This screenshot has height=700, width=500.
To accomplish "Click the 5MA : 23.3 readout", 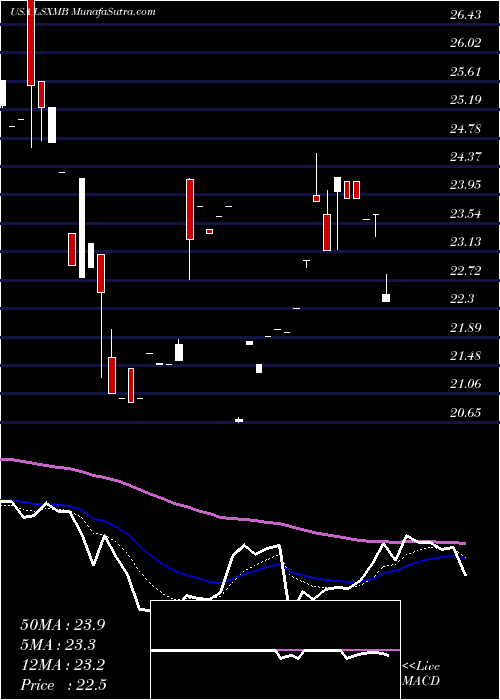I will pyautogui.click(x=58, y=645).
